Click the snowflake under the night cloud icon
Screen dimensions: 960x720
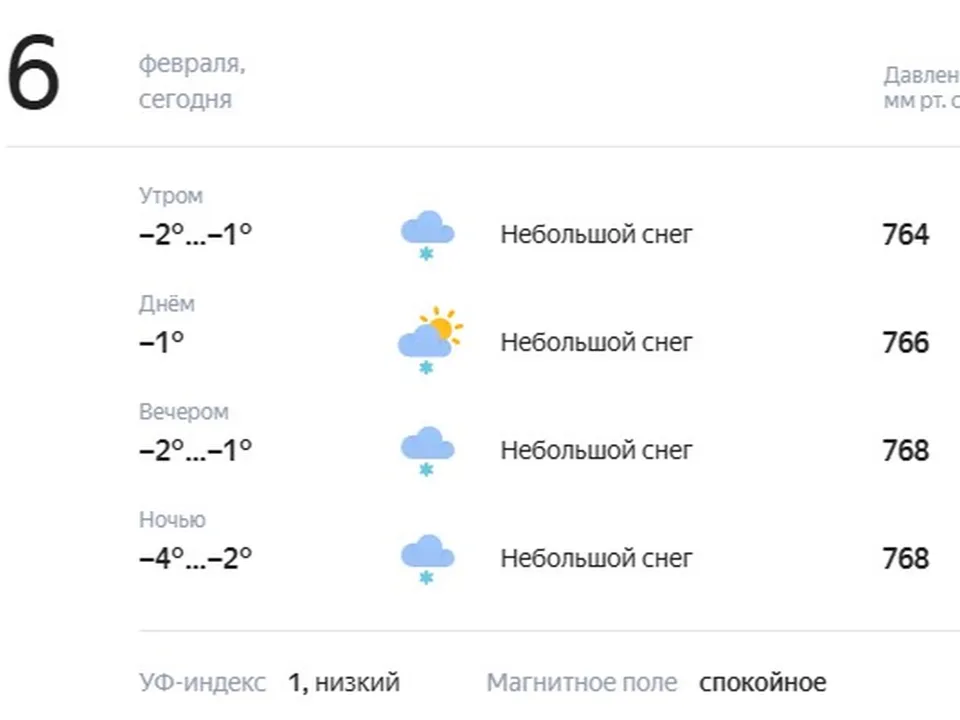click(x=426, y=575)
